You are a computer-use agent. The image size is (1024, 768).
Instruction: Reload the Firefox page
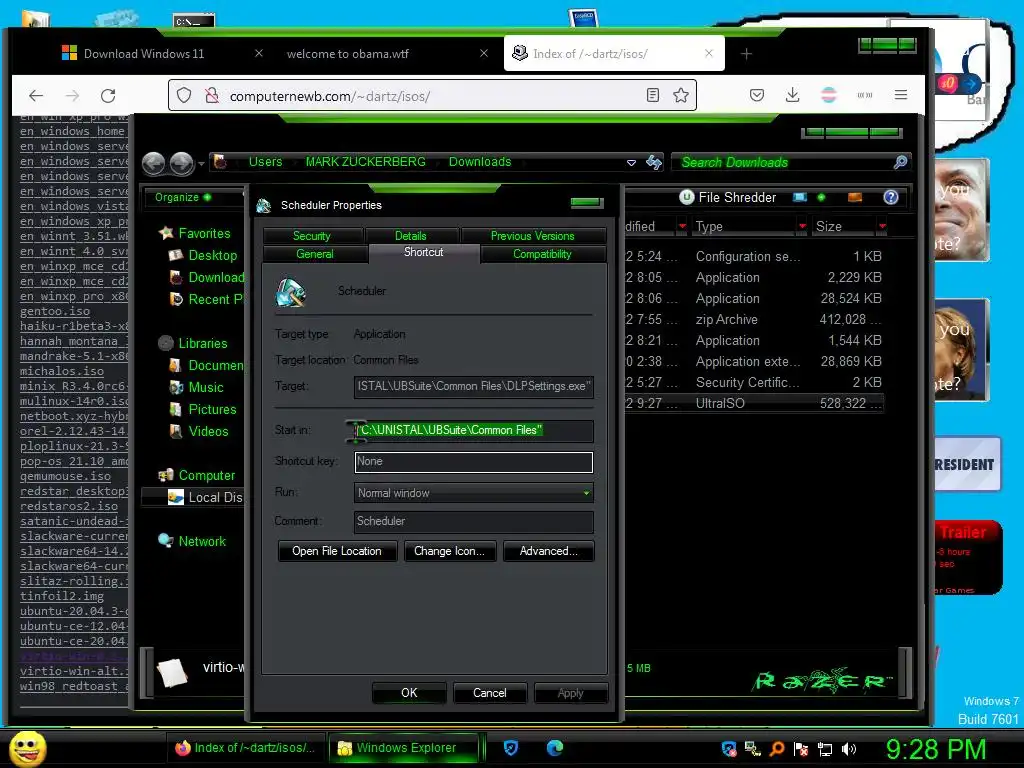pos(108,96)
